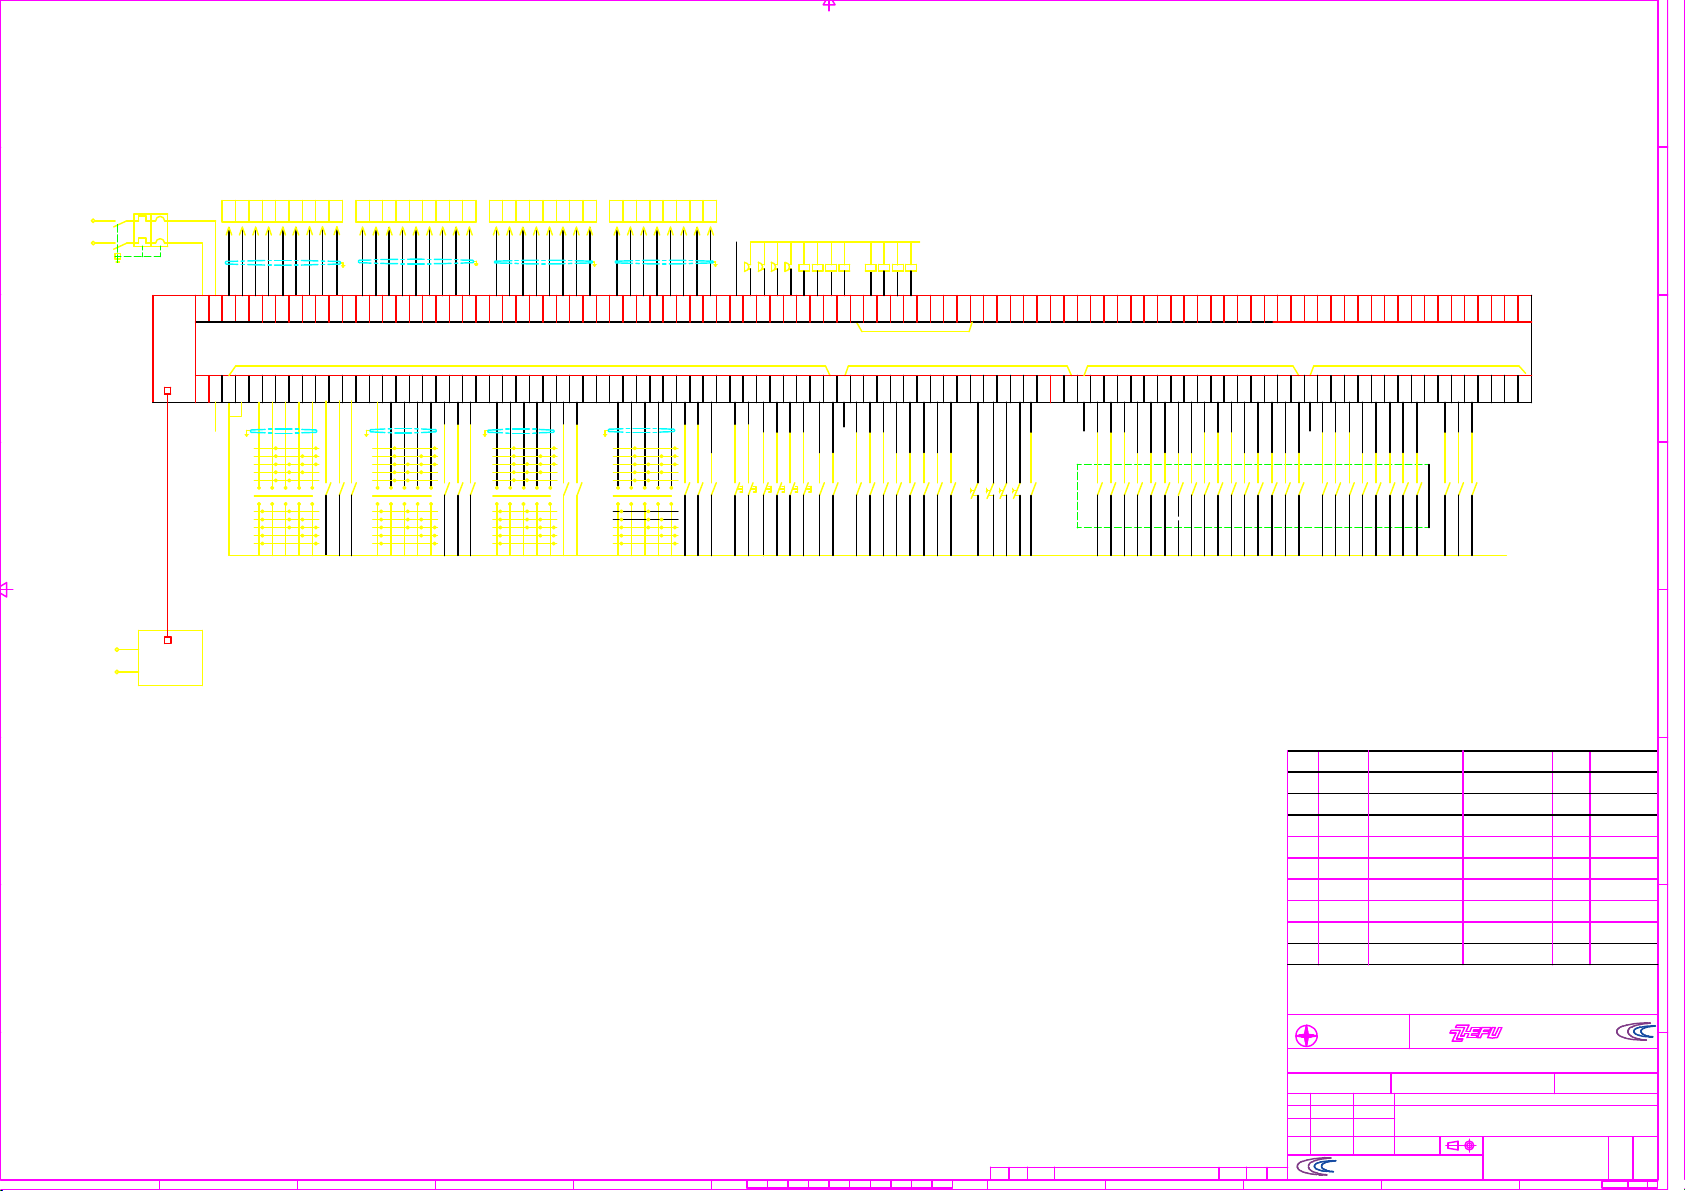1685x1191 pixels.
Task: Click the green dashed ground line under breaker
Action: click(x=140, y=257)
